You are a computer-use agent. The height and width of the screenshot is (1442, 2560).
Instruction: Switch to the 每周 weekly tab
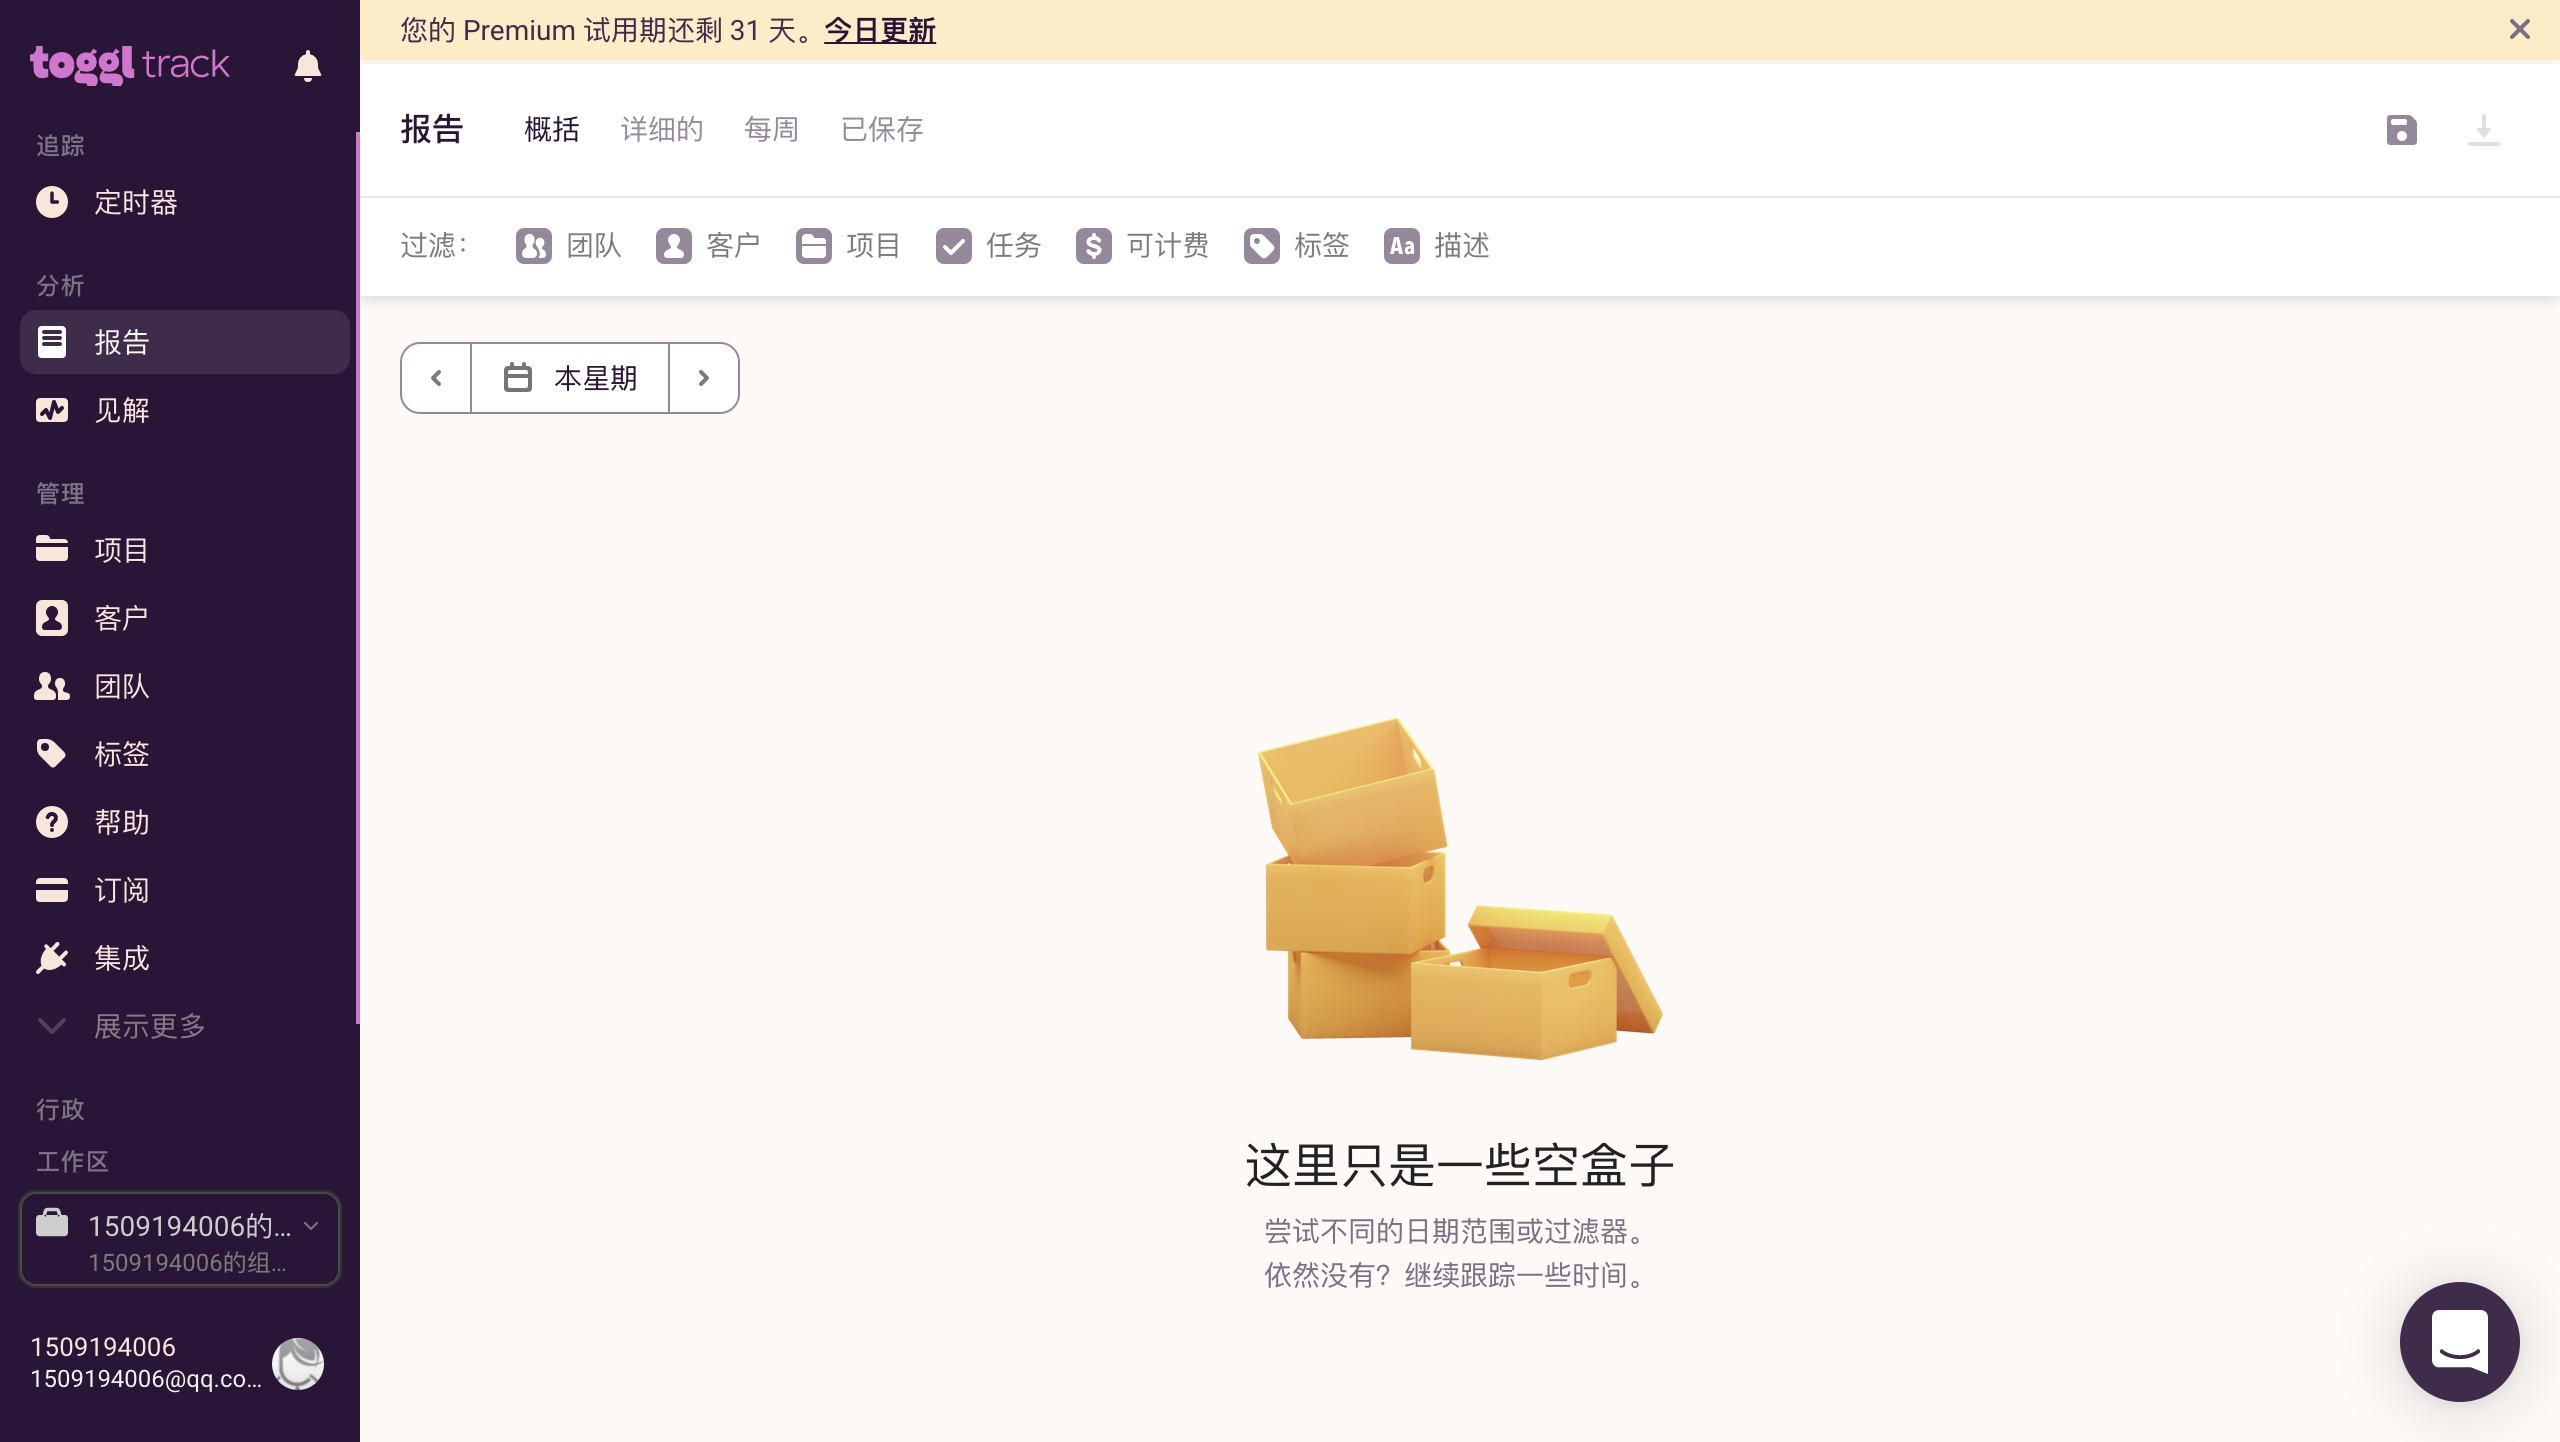[772, 130]
